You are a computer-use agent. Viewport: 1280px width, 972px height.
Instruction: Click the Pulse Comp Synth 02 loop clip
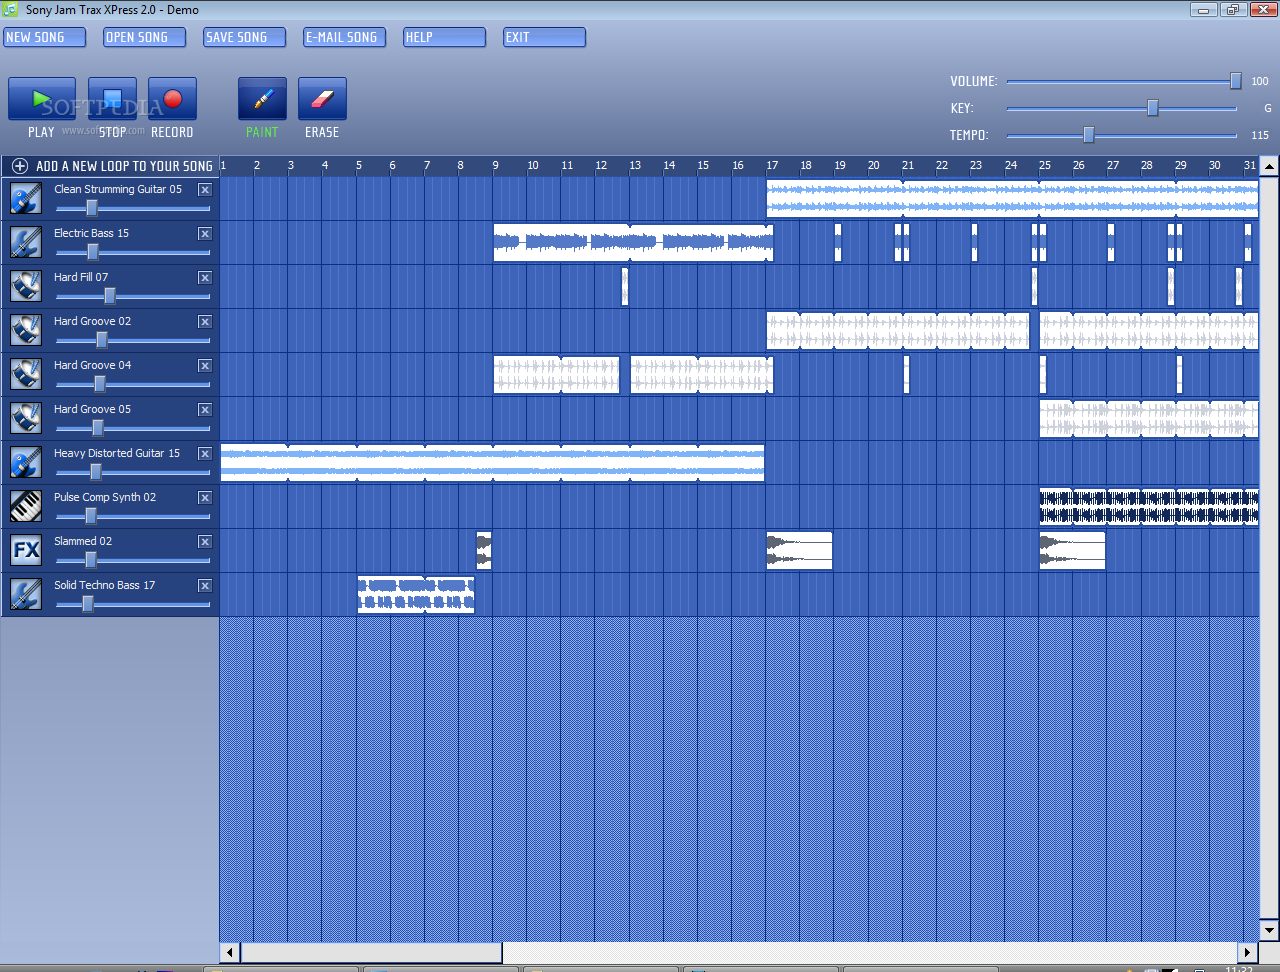(x=1149, y=507)
